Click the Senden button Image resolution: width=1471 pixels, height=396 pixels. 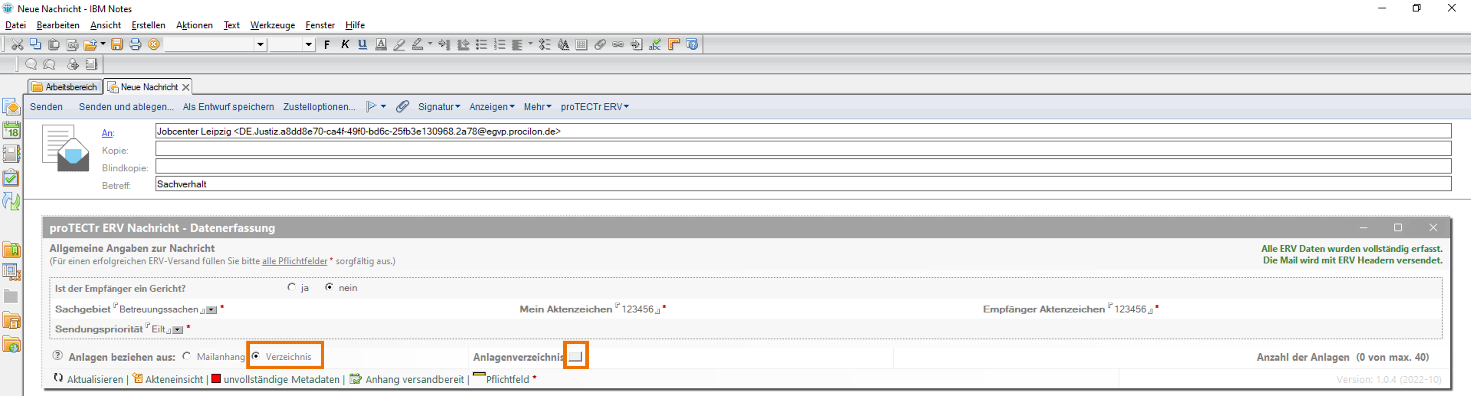[x=46, y=106]
